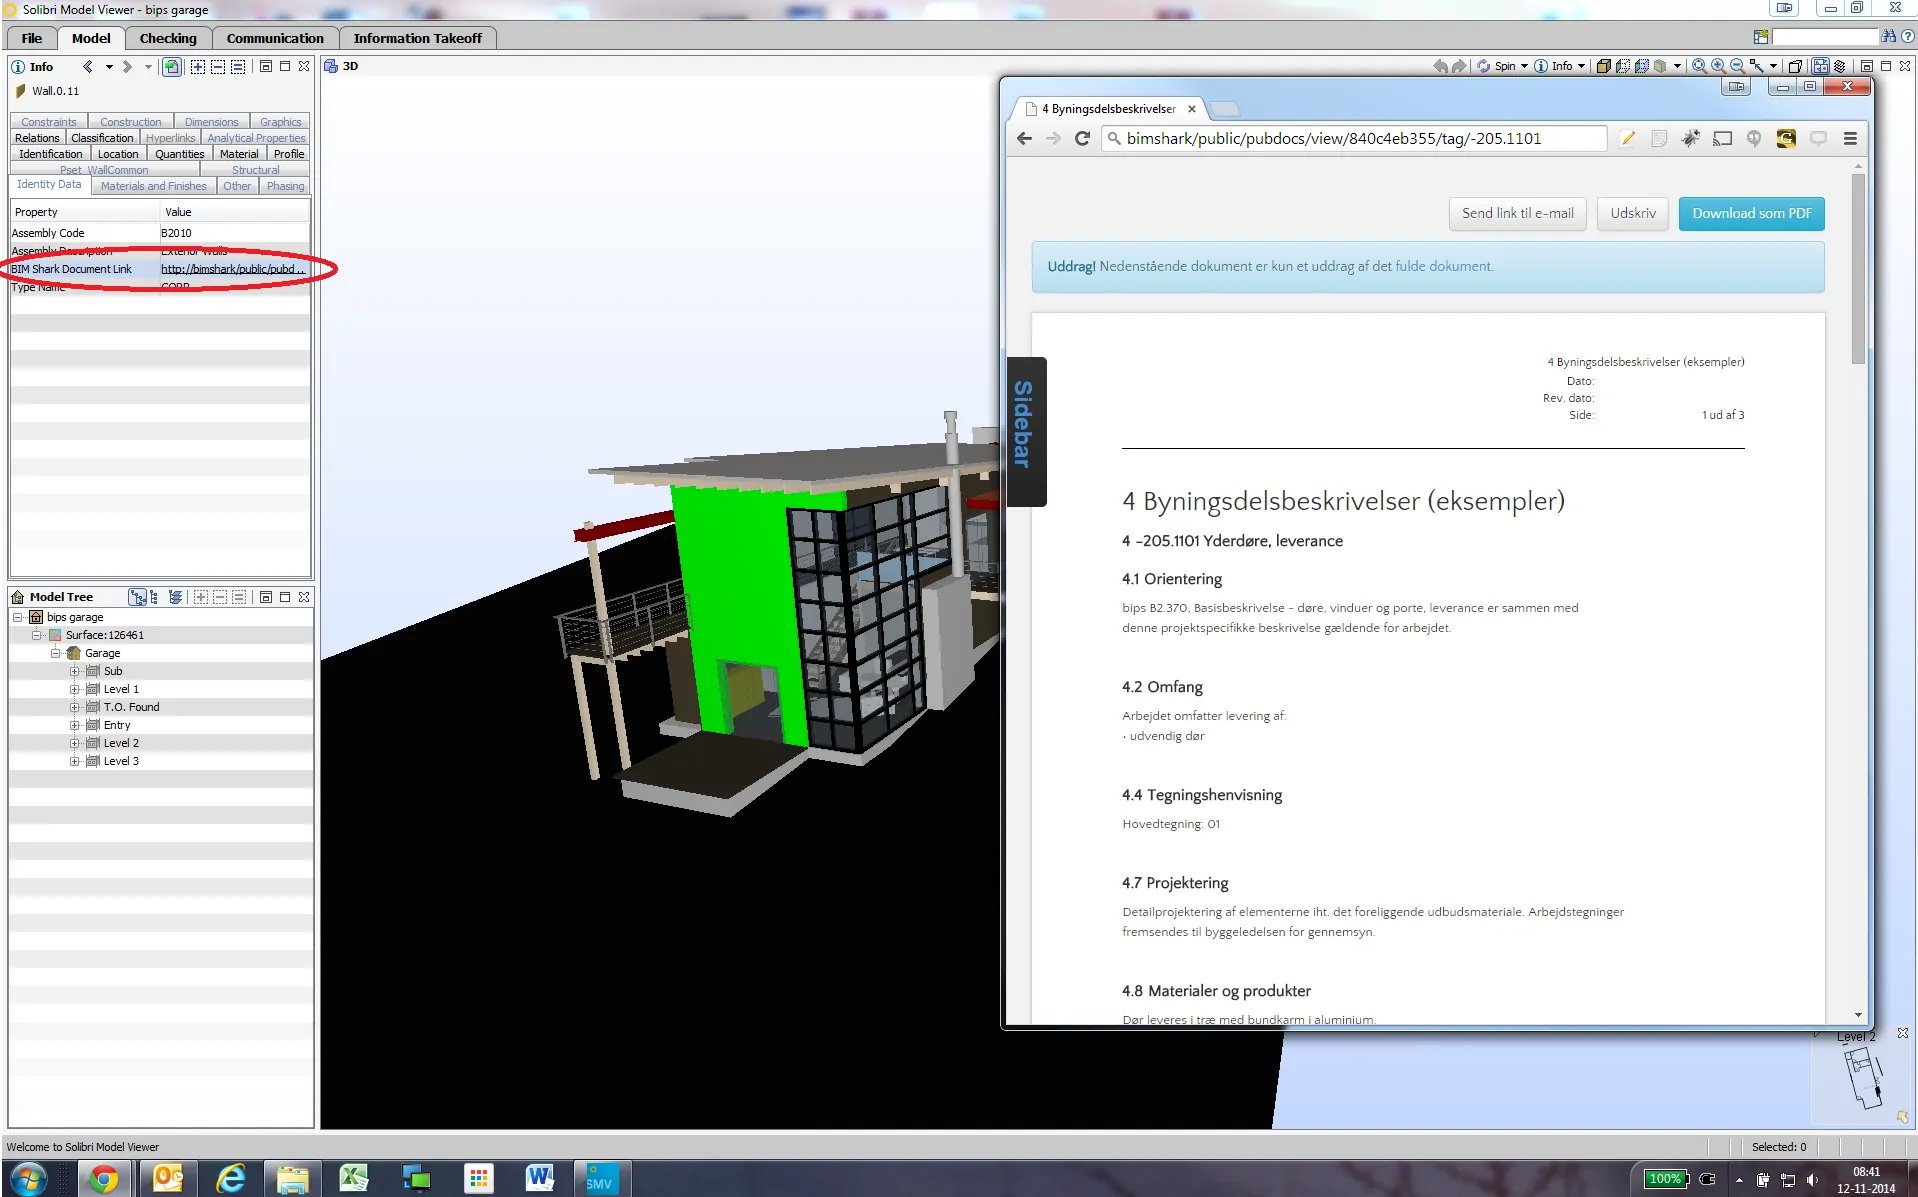Open the Quantities tab in Info panel
The width and height of the screenshot is (1918, 1197).
[x=179, y=154]
